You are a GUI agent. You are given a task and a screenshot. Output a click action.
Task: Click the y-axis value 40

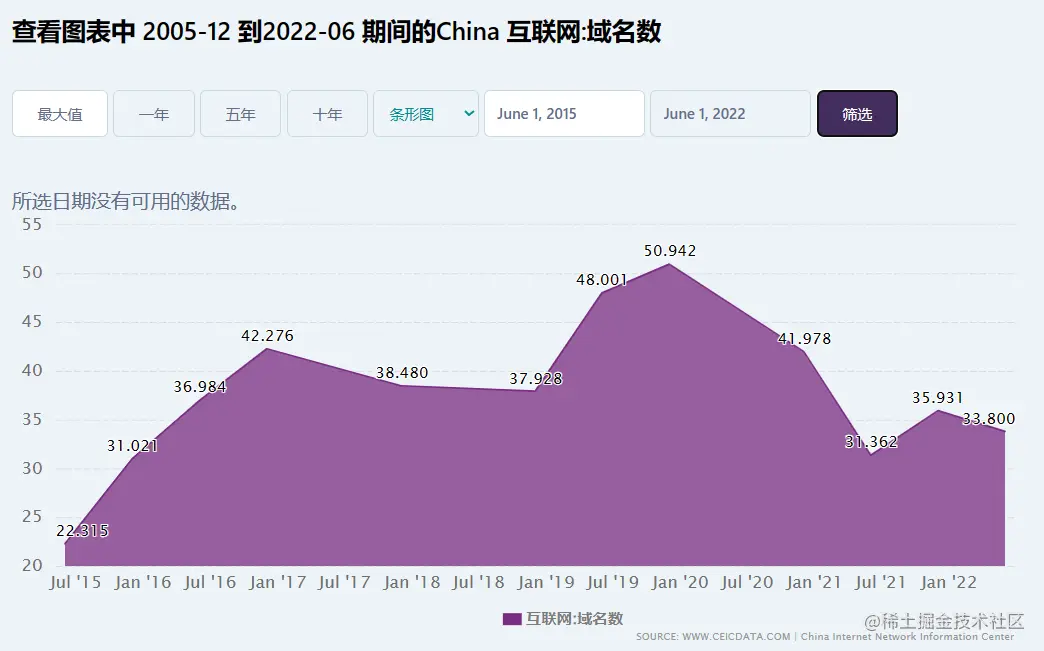point(32,371)
